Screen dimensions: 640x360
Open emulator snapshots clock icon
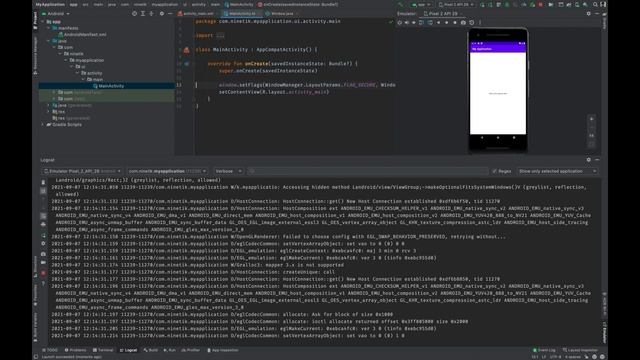[x=472, y=23]
